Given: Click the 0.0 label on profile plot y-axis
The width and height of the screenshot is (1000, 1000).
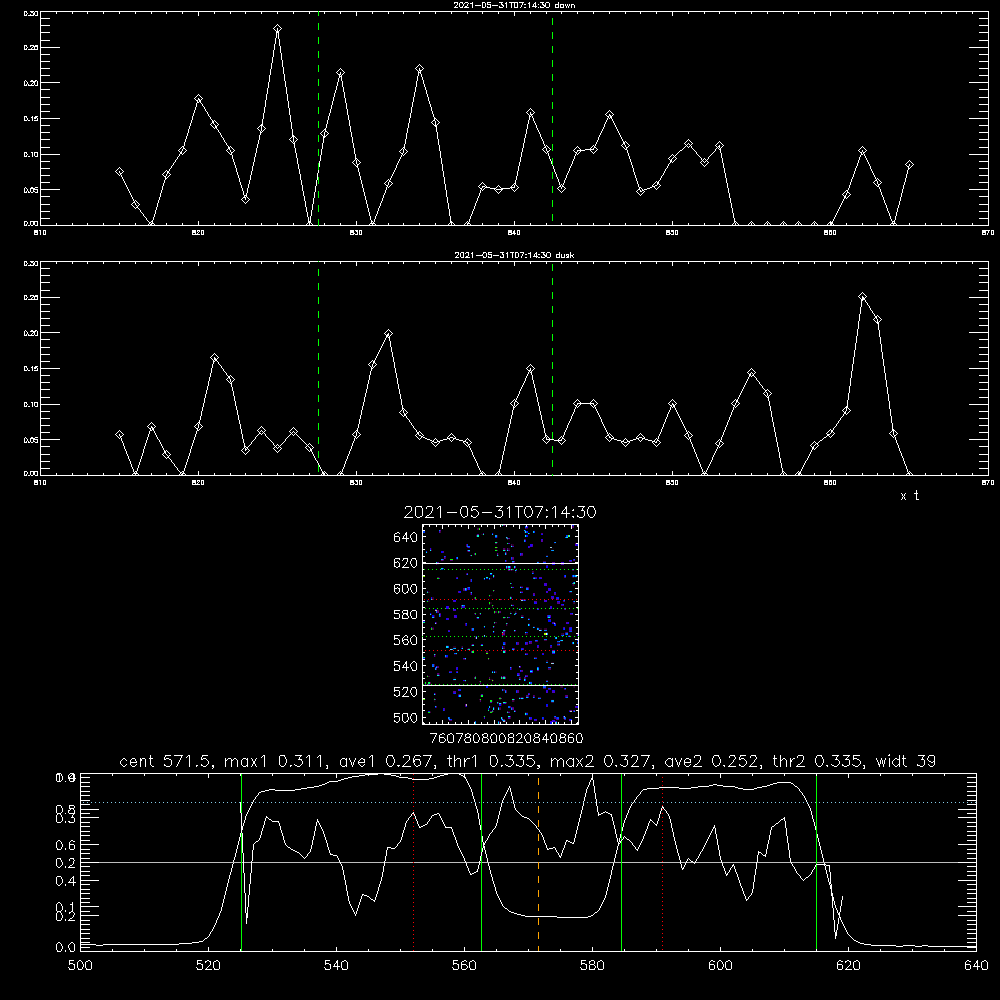Looking at the screenshot, I should [66, 948].
